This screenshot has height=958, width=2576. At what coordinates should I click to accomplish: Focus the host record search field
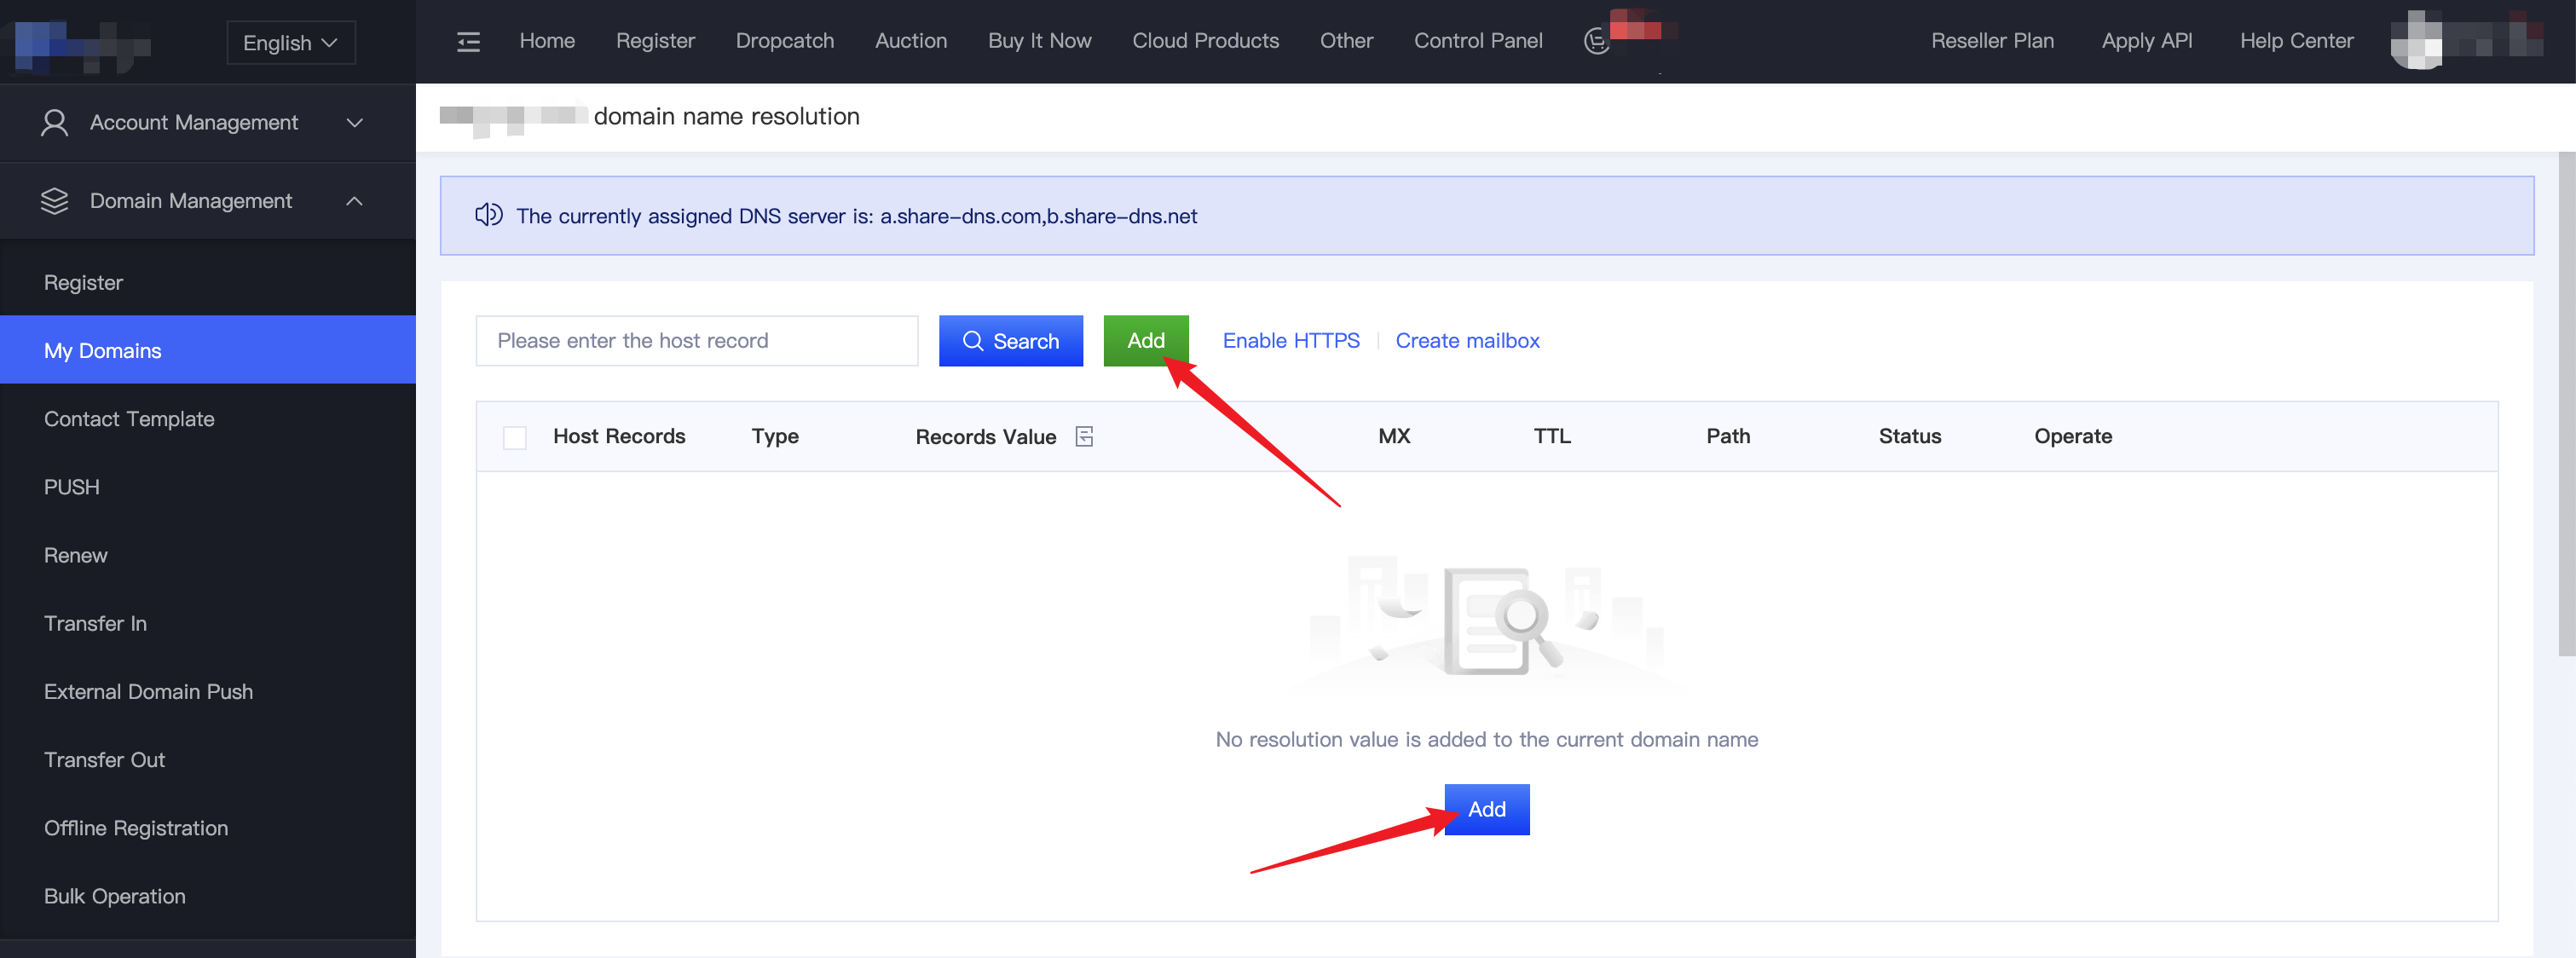(697, 341)
